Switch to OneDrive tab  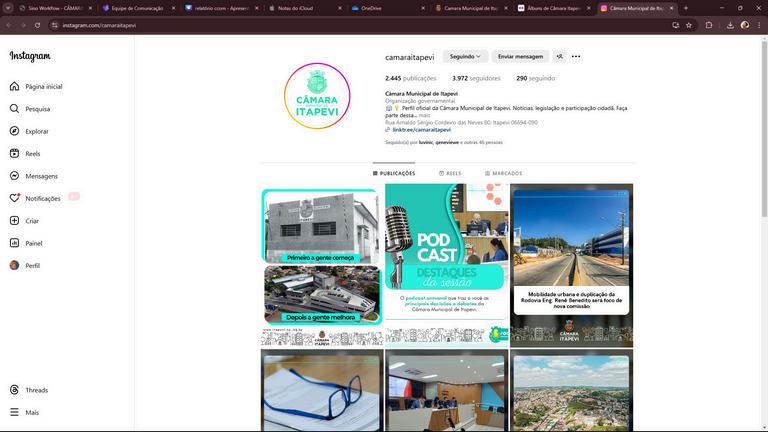pos(387,8)
